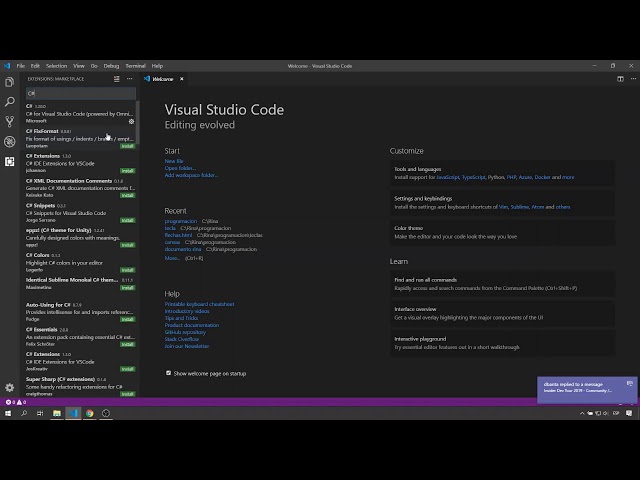Open Extensions panel more actions menu
The width and height of the screenshot is (640, 480).
[129, 79]
